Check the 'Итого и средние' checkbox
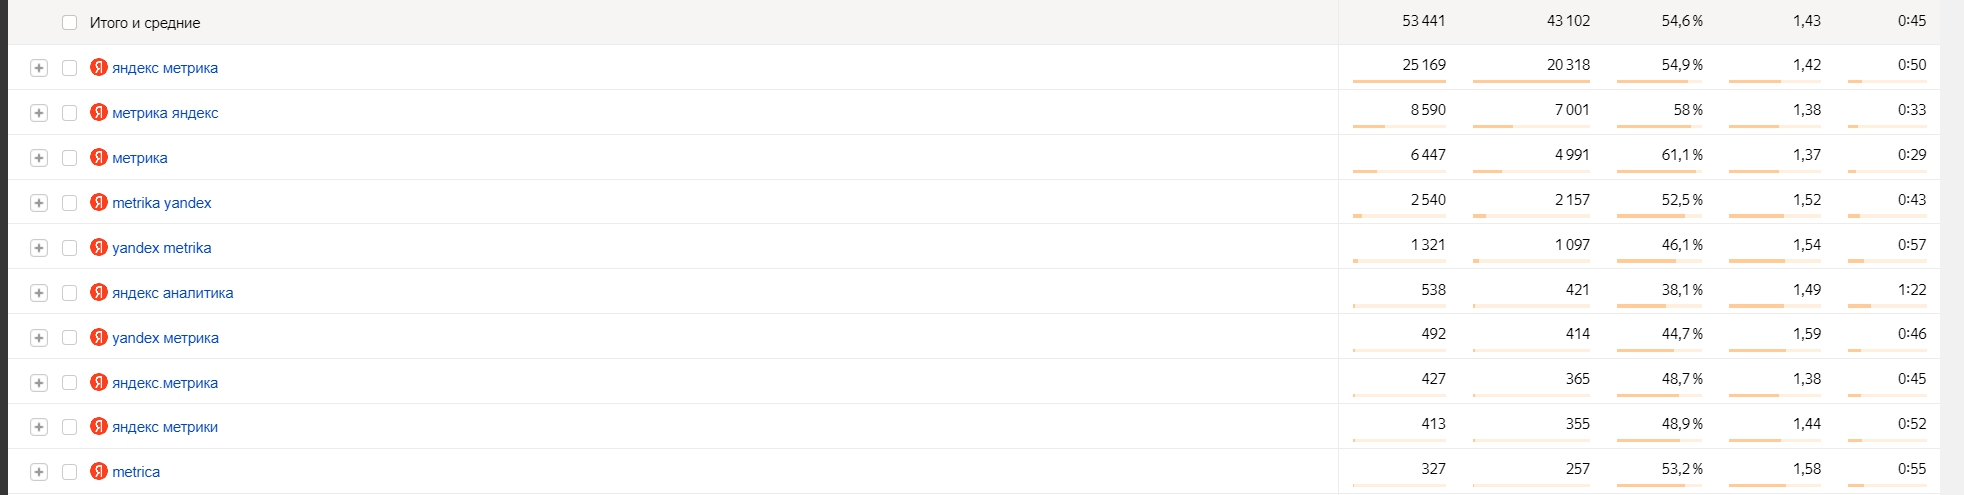Image resolution: width=1964 pixels, height=495 pixels. click(x=69, y=22)
